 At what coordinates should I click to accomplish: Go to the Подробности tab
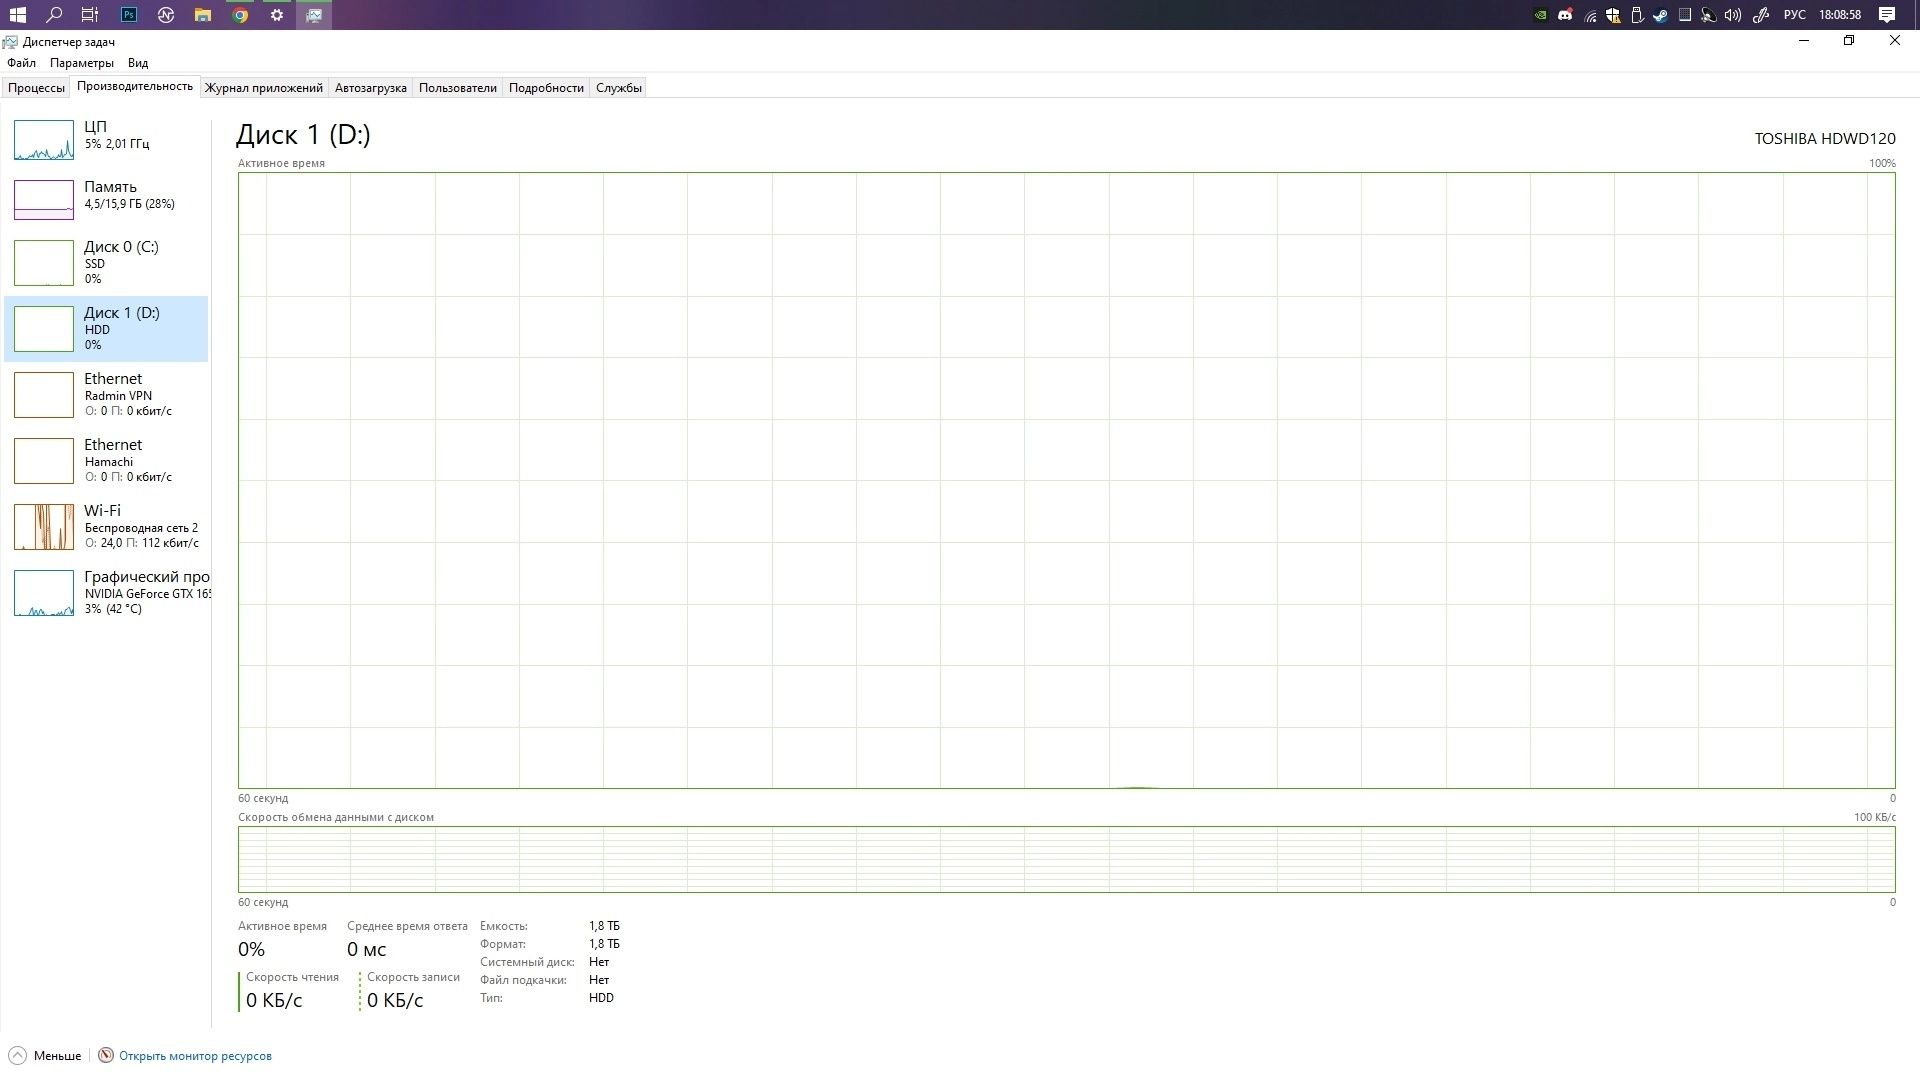tap(546, 88)
